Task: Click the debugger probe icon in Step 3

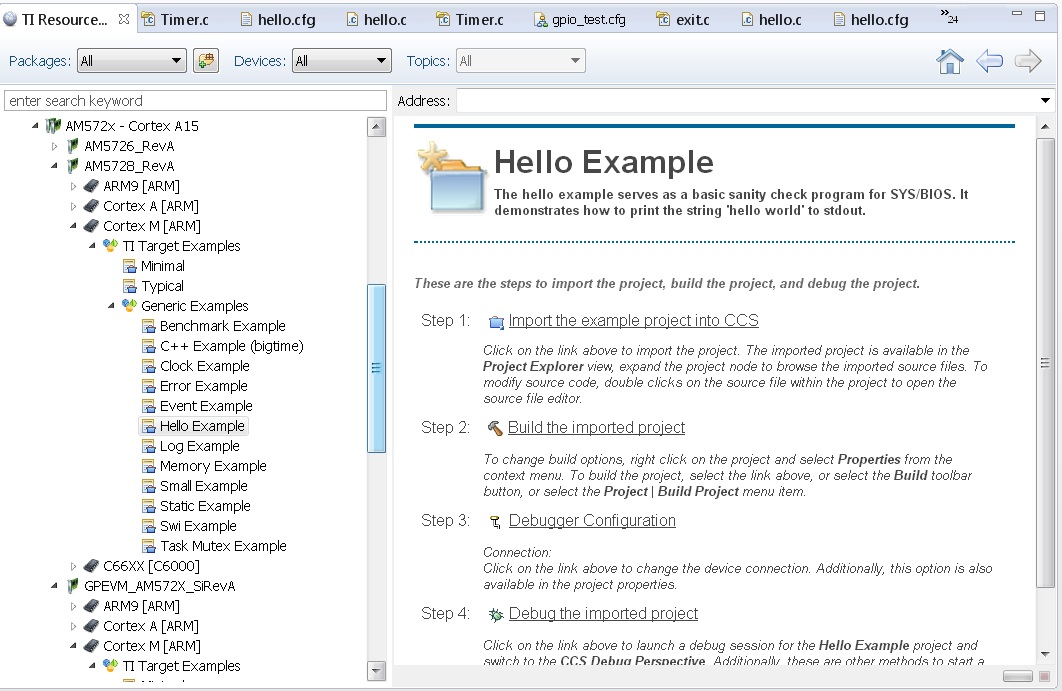Action: coord(495,521)
